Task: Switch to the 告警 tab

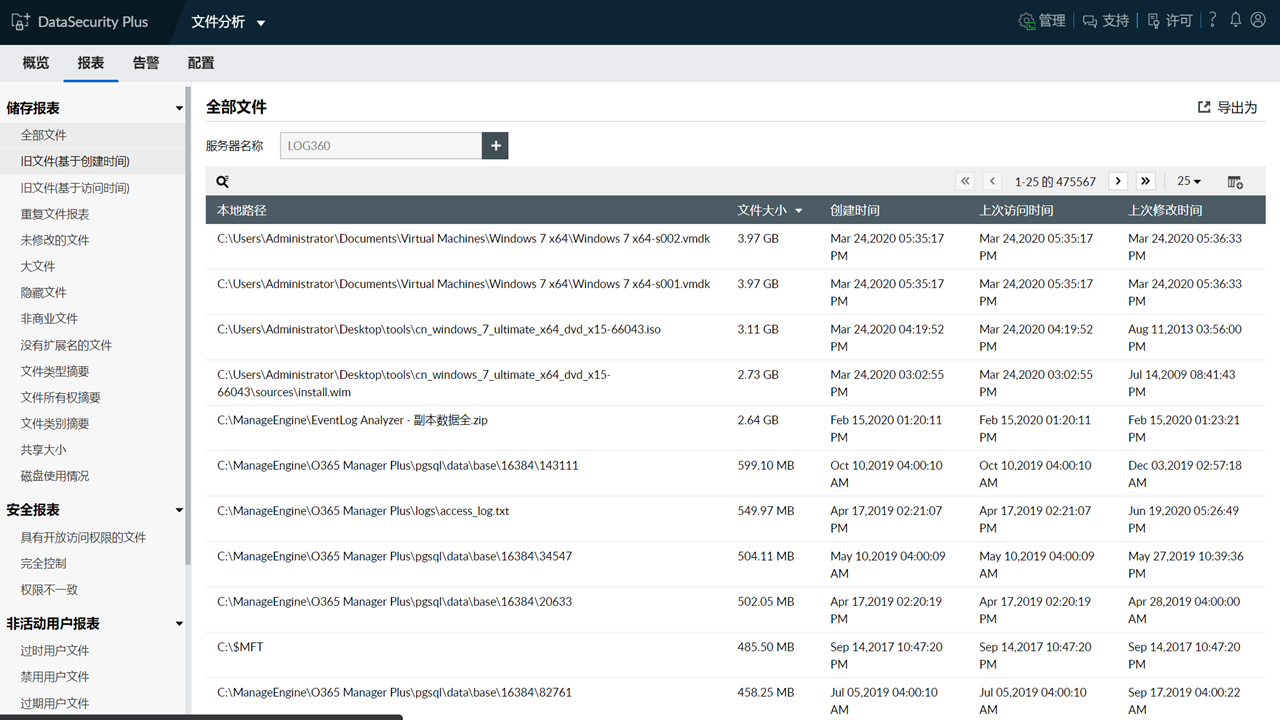Action: [x=145, y=63]
